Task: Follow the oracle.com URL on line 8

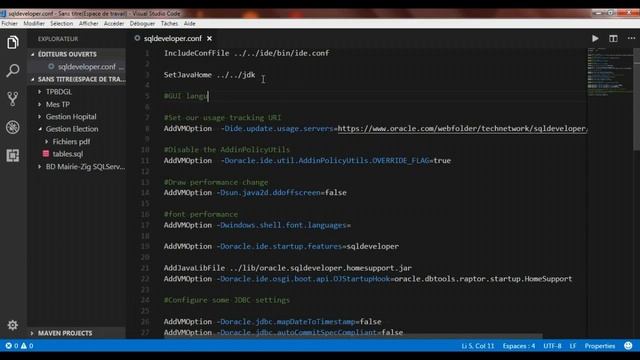Action: click(x=462, y=129)
